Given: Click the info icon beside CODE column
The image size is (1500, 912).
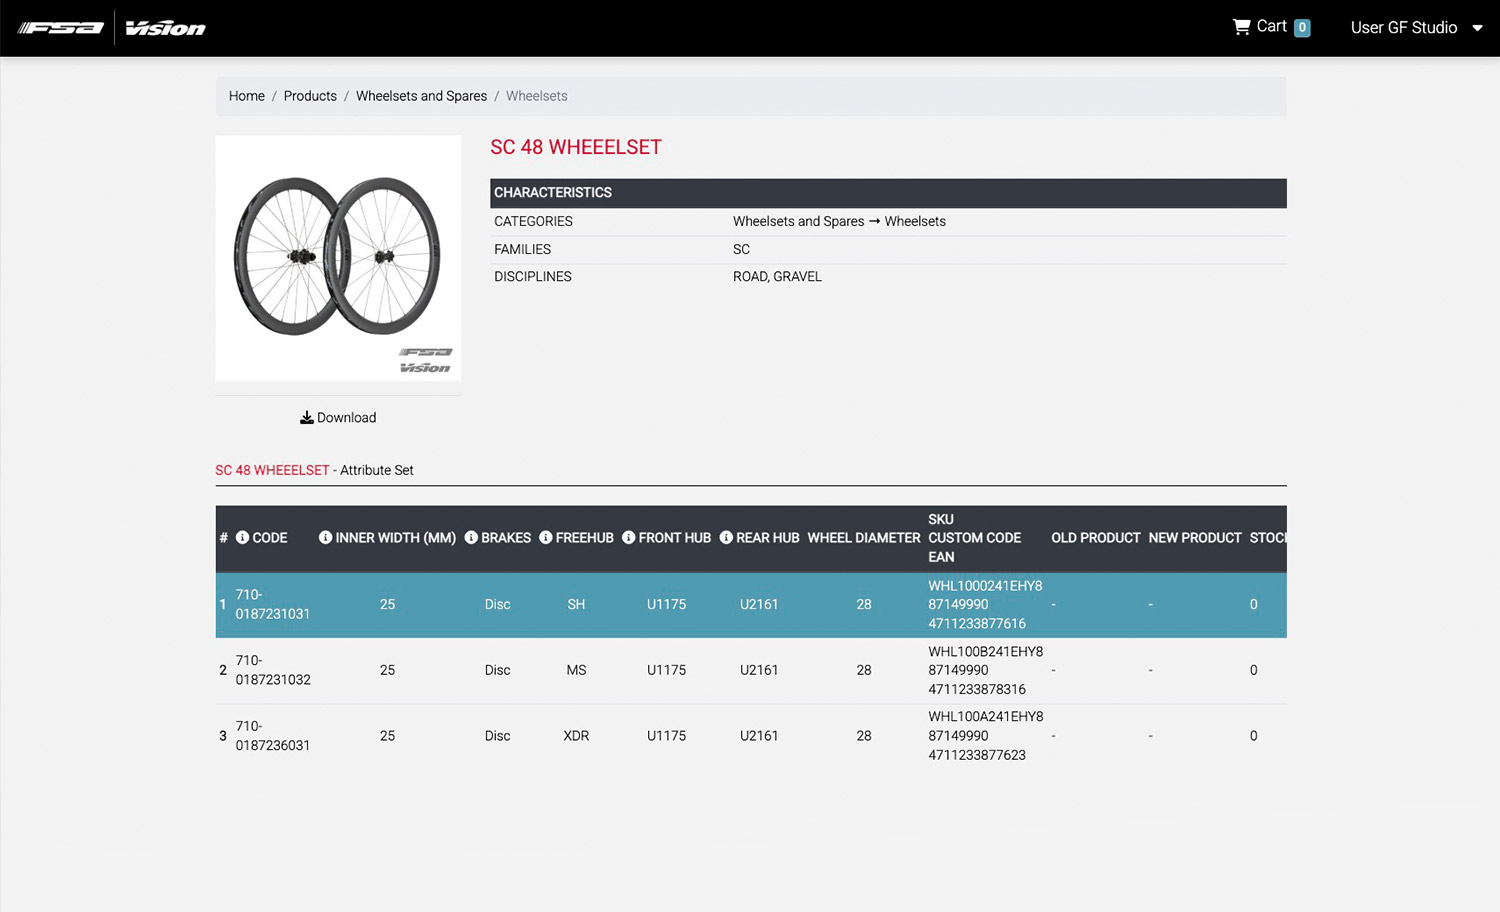Looking at the screenshot, I should [x=242, y=538].
